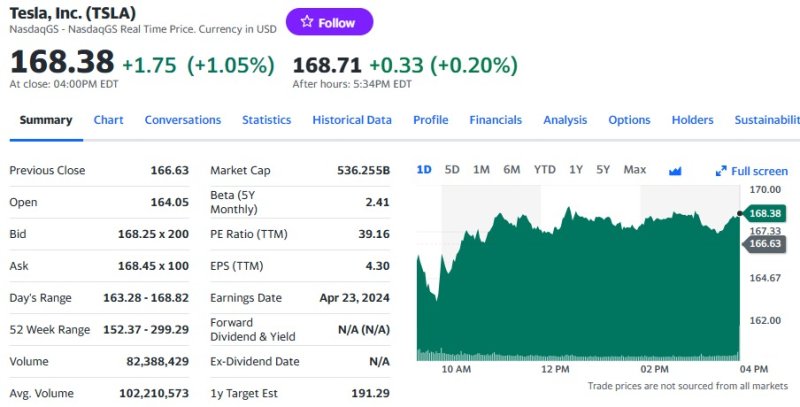
Task: Open the Chart tab
Action: point(108,120)
